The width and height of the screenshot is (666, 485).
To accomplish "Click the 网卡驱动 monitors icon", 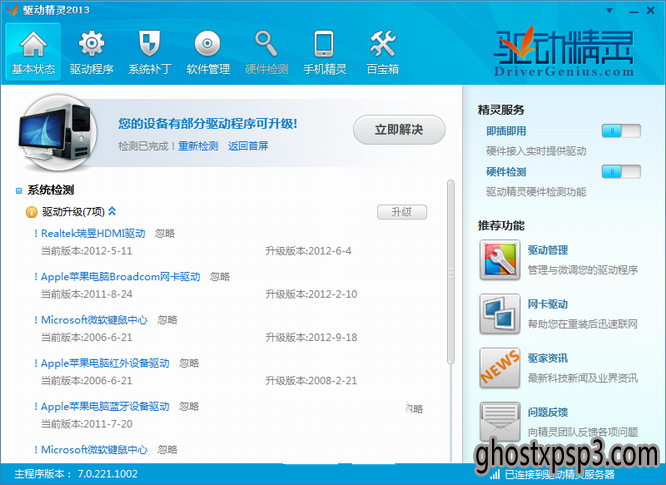I will point(500,313).
